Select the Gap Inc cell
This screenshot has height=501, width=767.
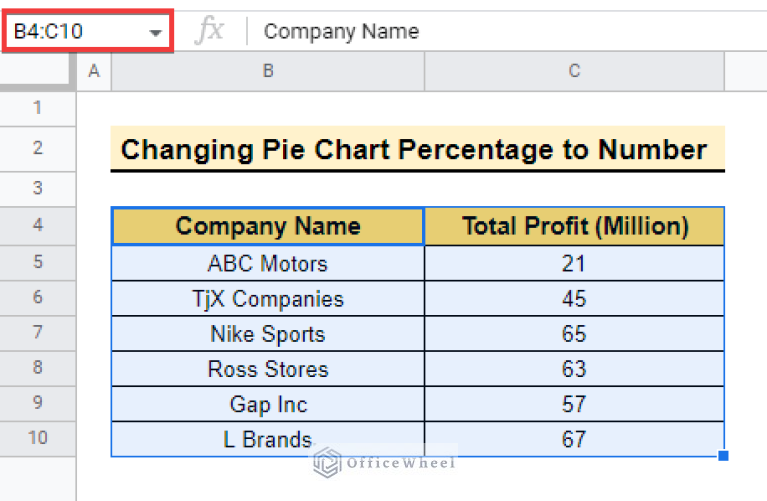tap(267, 404)
